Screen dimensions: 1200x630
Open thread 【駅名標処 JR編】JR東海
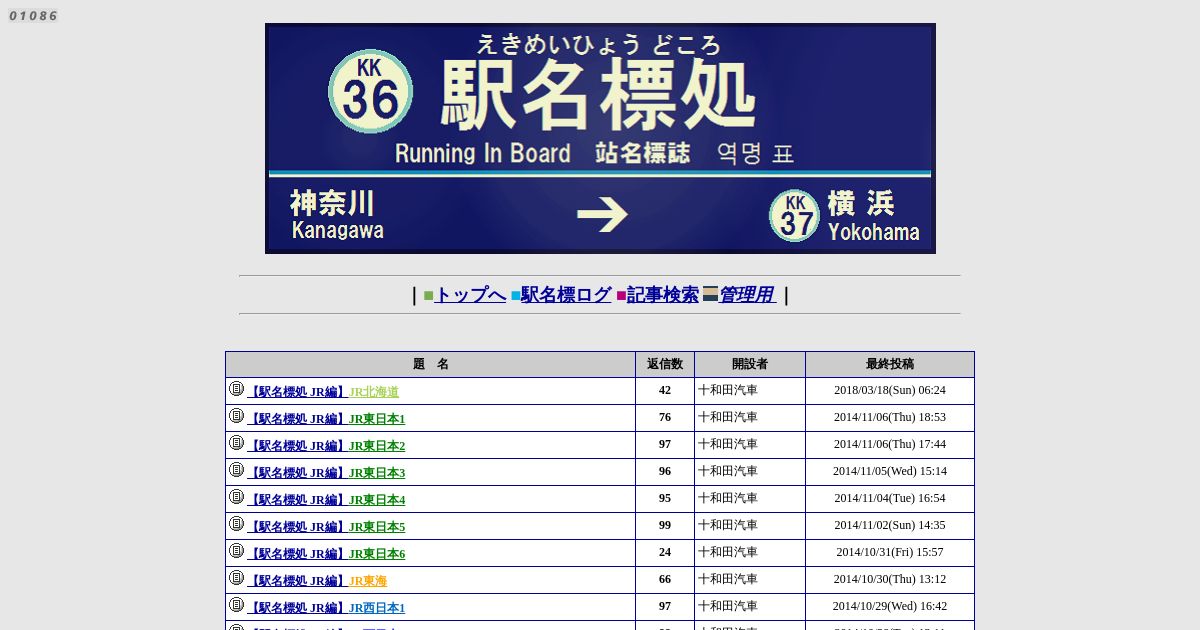coord(317,581)
